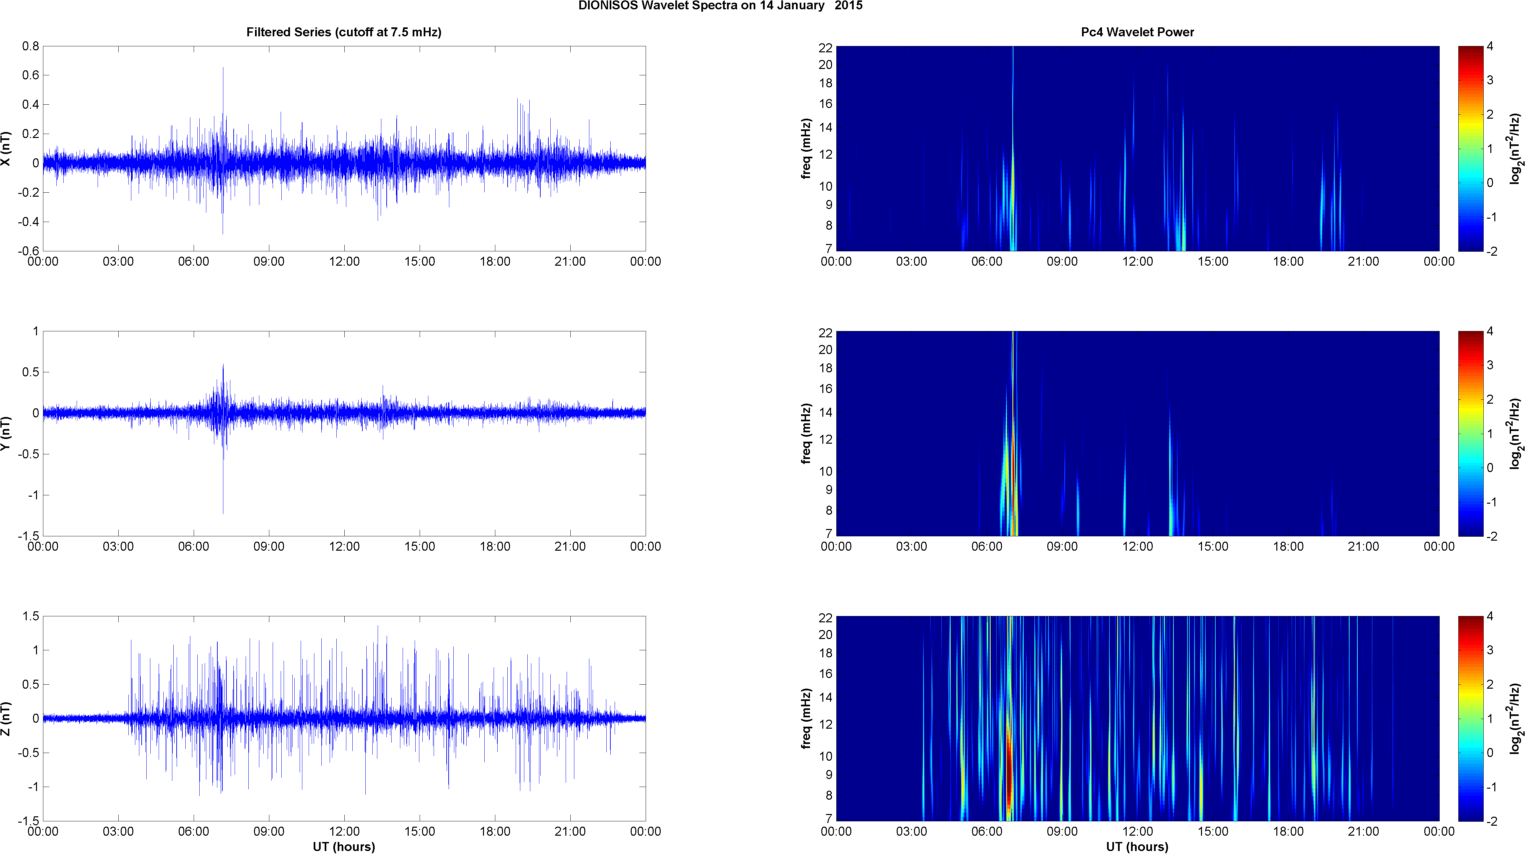The height and width of the screenshot is (854, 1525).
Task: Click the 18:00 tick under bottom spectrogram
Action: pyautogui.click(x=1288, y=832)
